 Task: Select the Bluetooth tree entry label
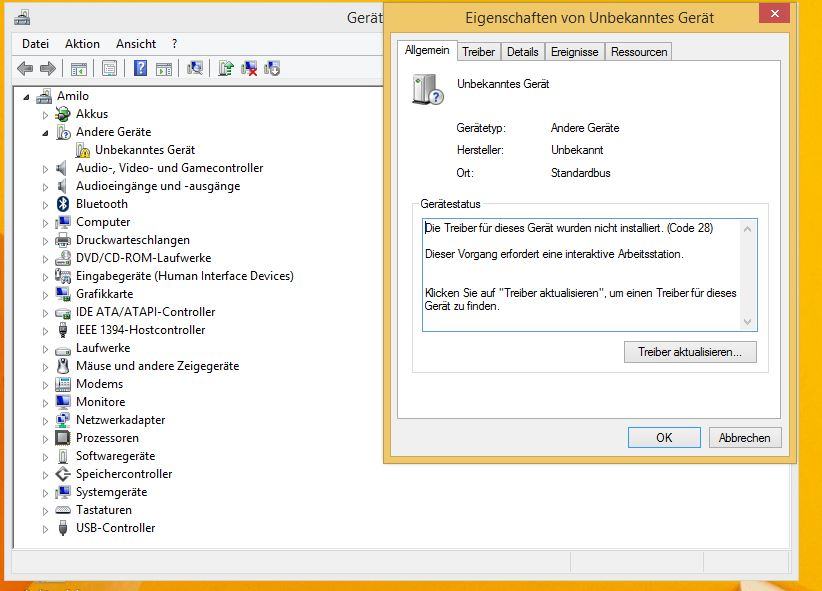(x=102, y=204)
